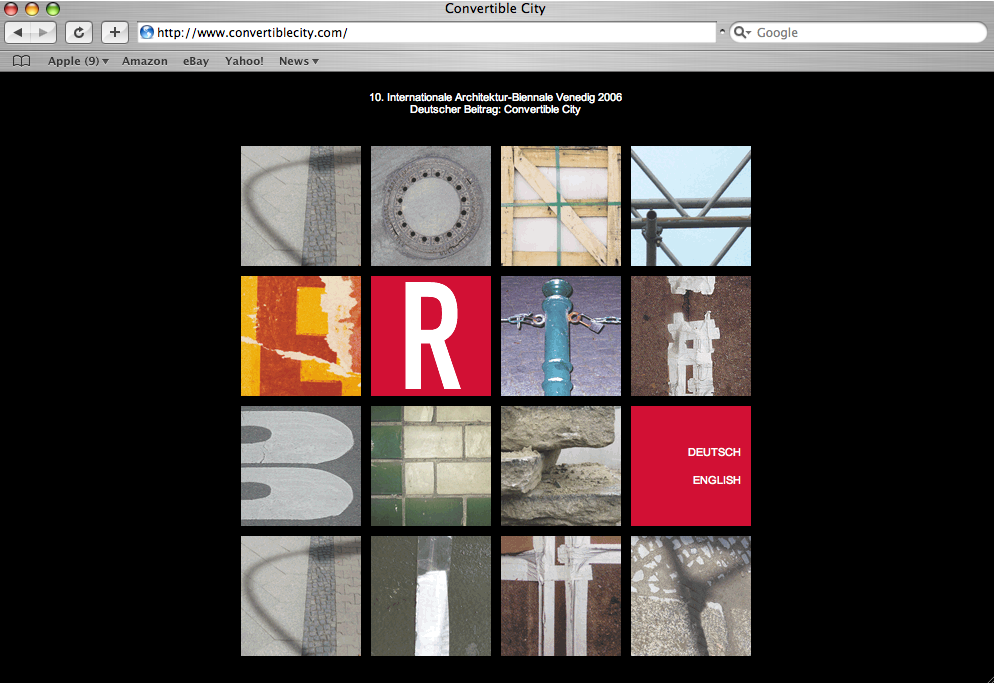Image resolution: width=994 pixels, height=683 pixels.
Task: Choose the ENGLISH language link
Action: point(716,480)
